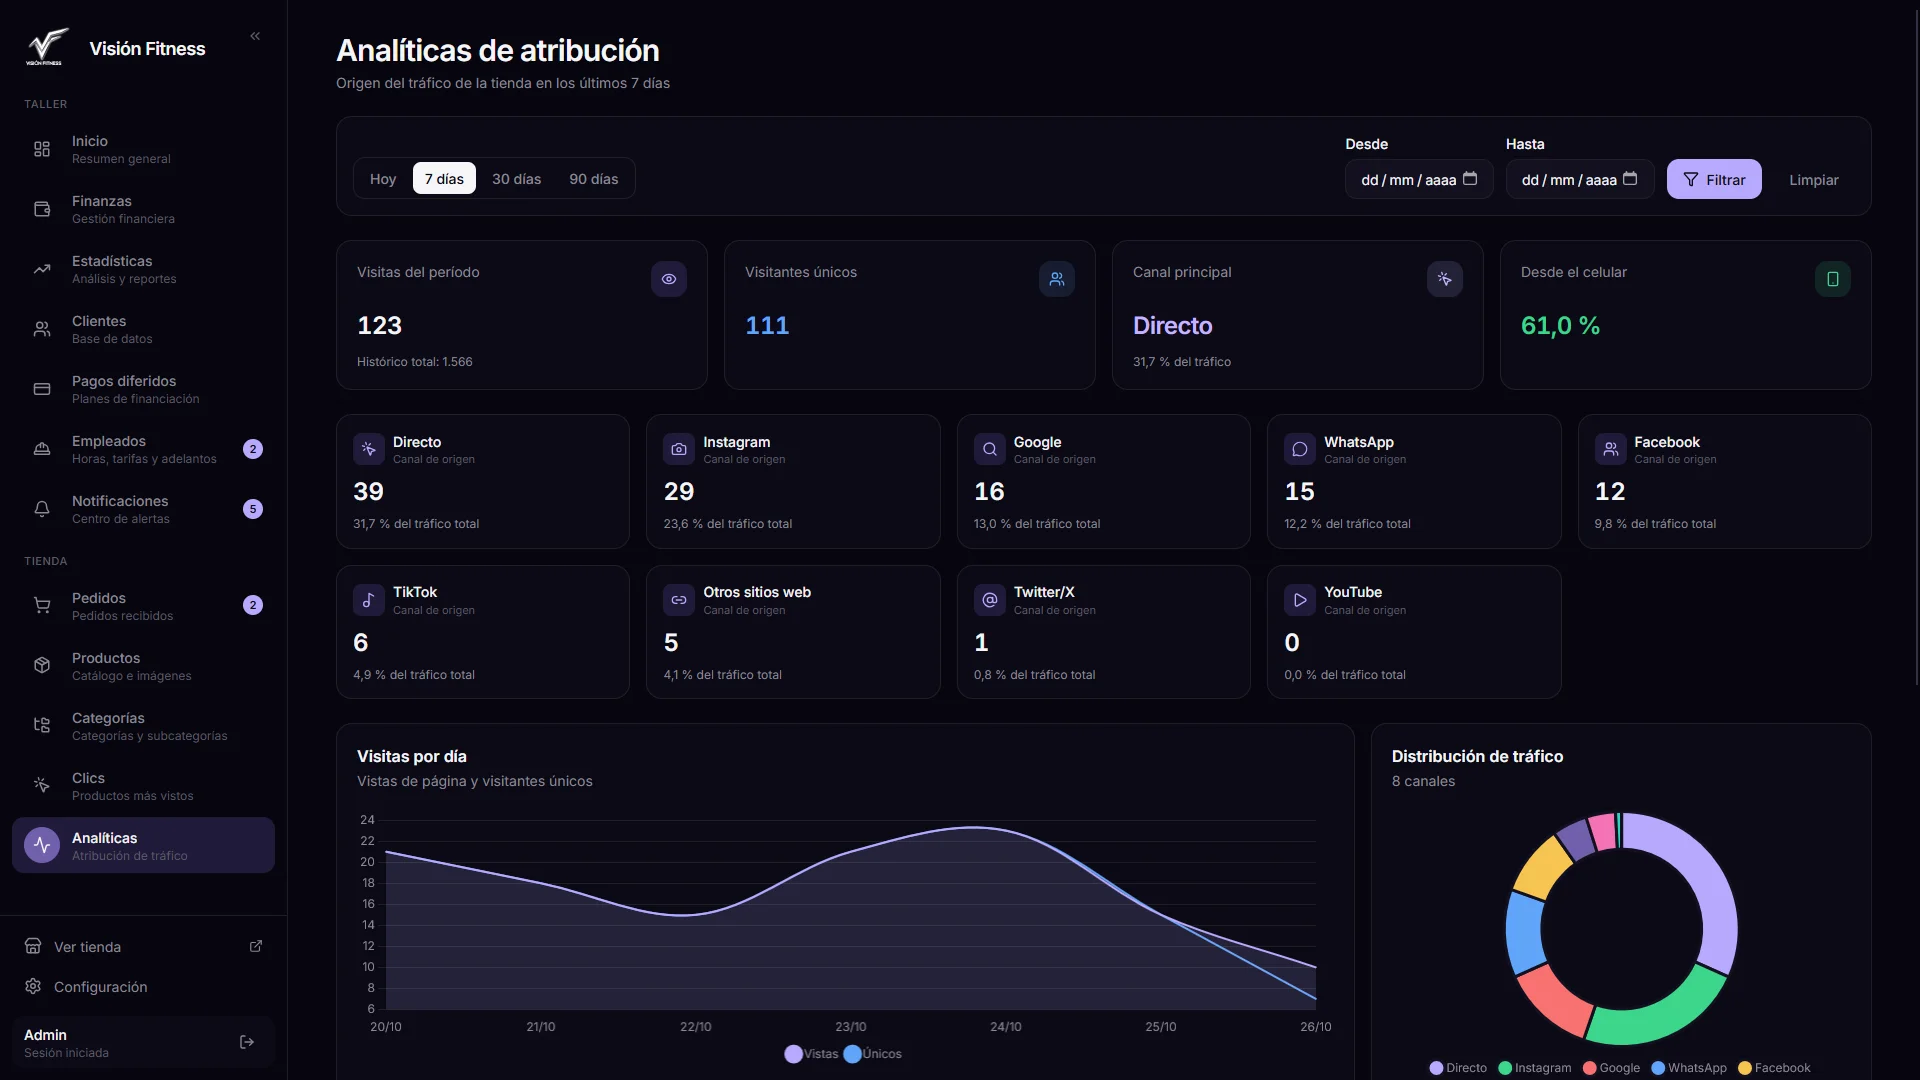Open the Hasta date field
Viewport: 1920px width, 1080px height.
(1580, 180)
